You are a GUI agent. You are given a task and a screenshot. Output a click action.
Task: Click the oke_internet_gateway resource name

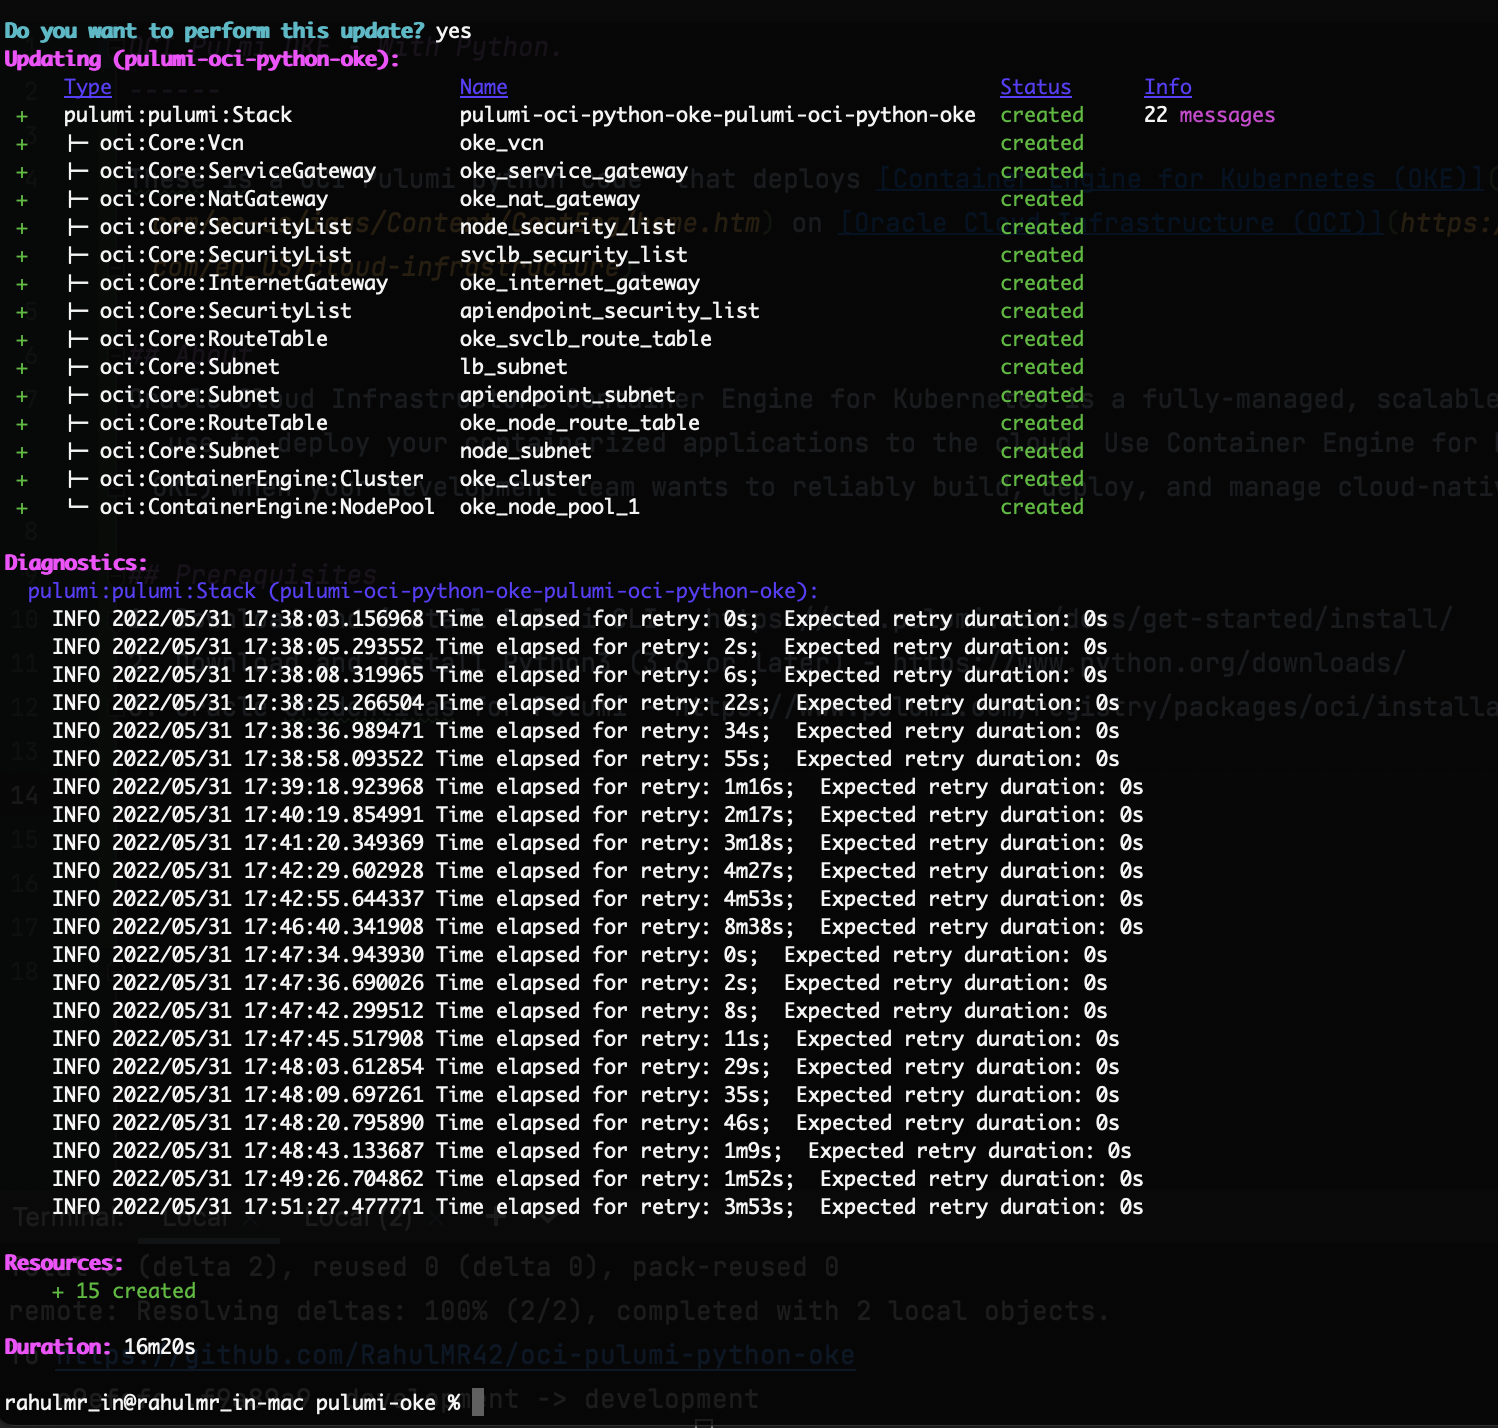tap(580, 283)
